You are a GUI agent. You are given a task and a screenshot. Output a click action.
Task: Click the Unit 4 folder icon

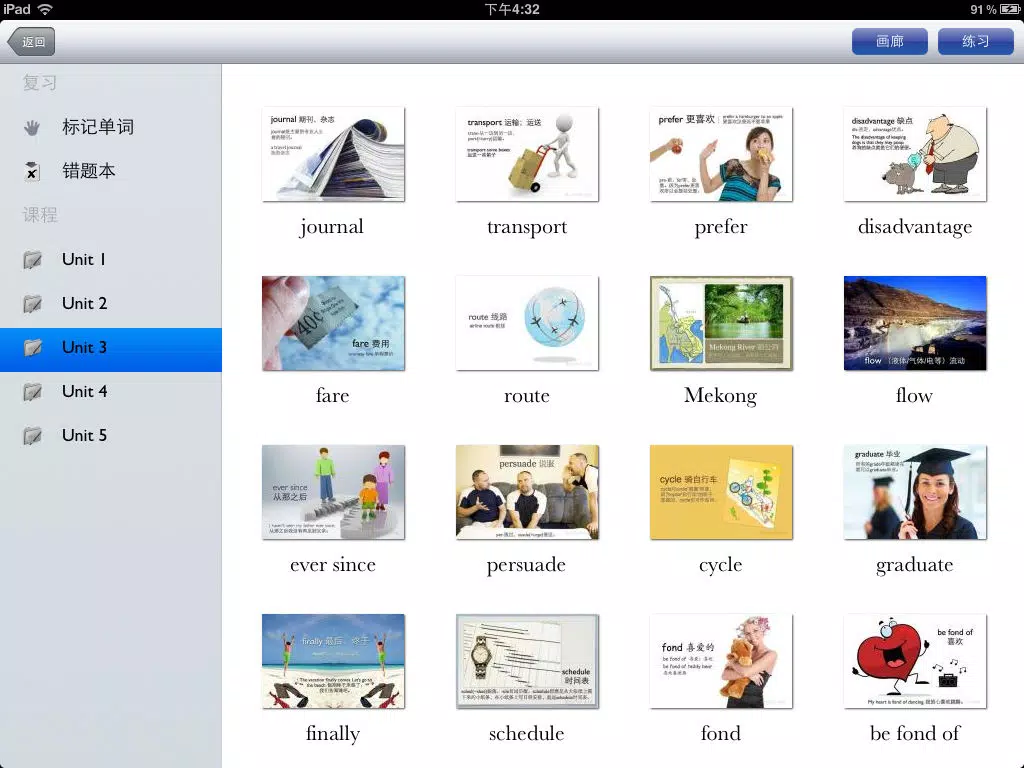point(32,392)
